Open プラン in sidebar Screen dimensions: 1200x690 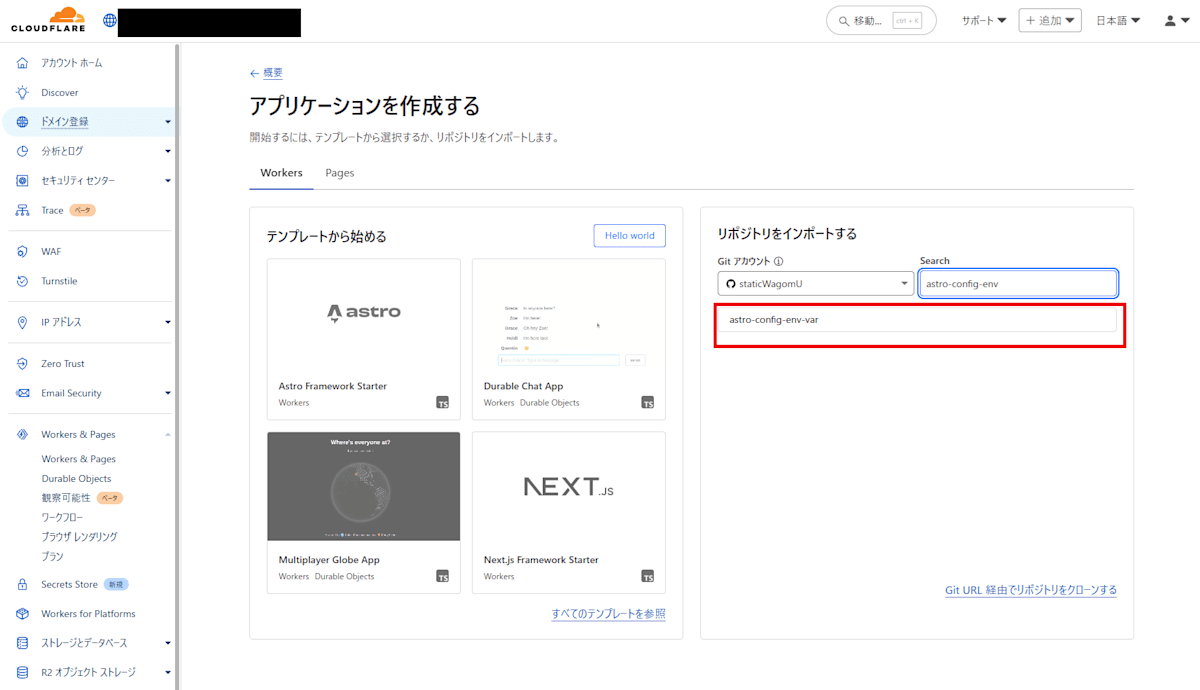(52, 556)
